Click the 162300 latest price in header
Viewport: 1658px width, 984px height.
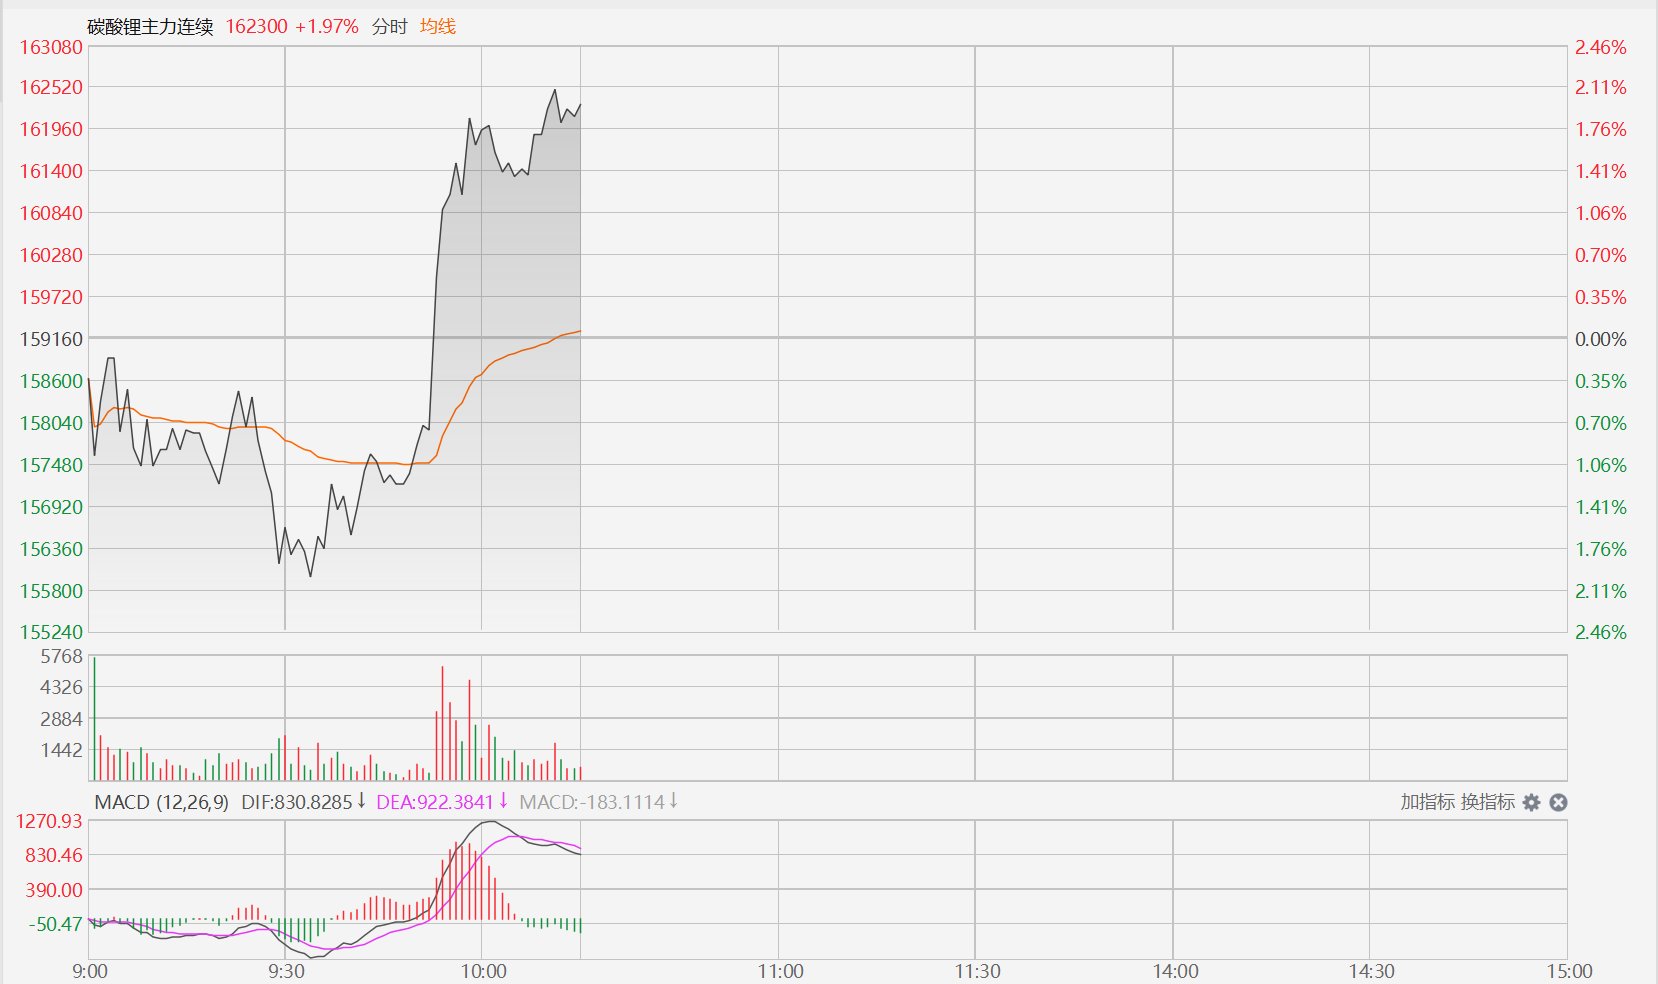[256, 27]
